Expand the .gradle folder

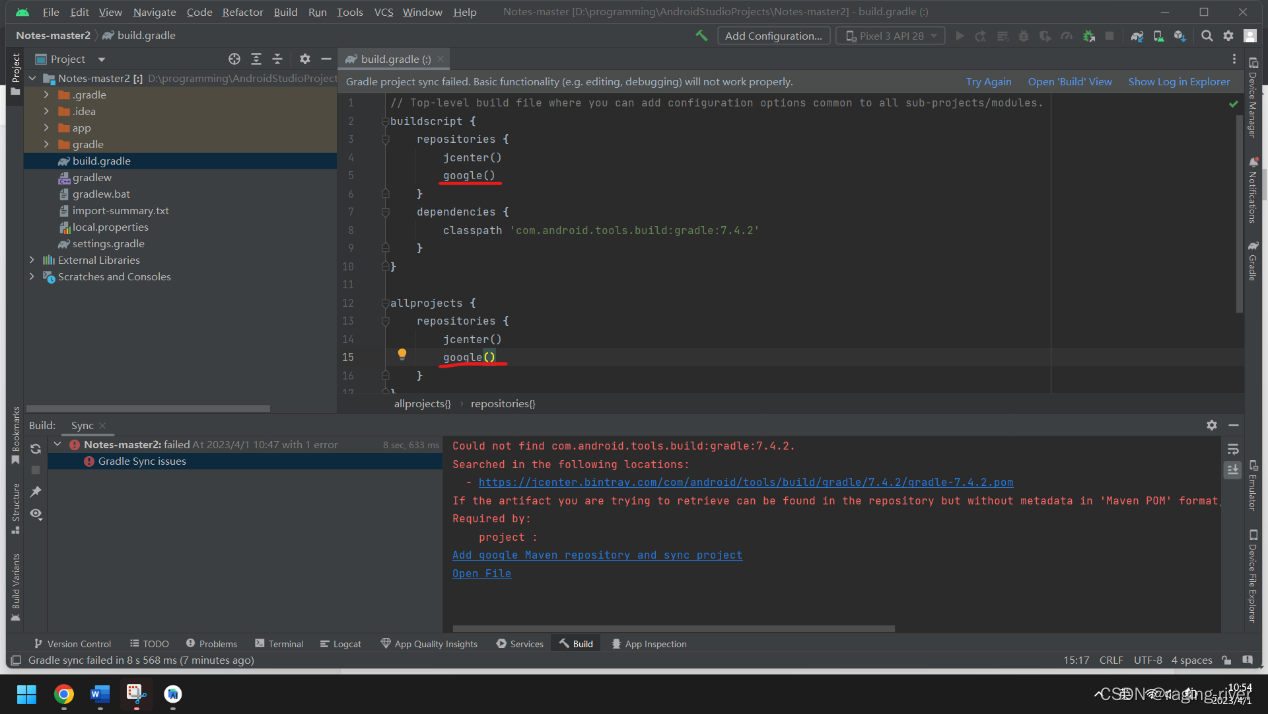[x=46, y=95]
